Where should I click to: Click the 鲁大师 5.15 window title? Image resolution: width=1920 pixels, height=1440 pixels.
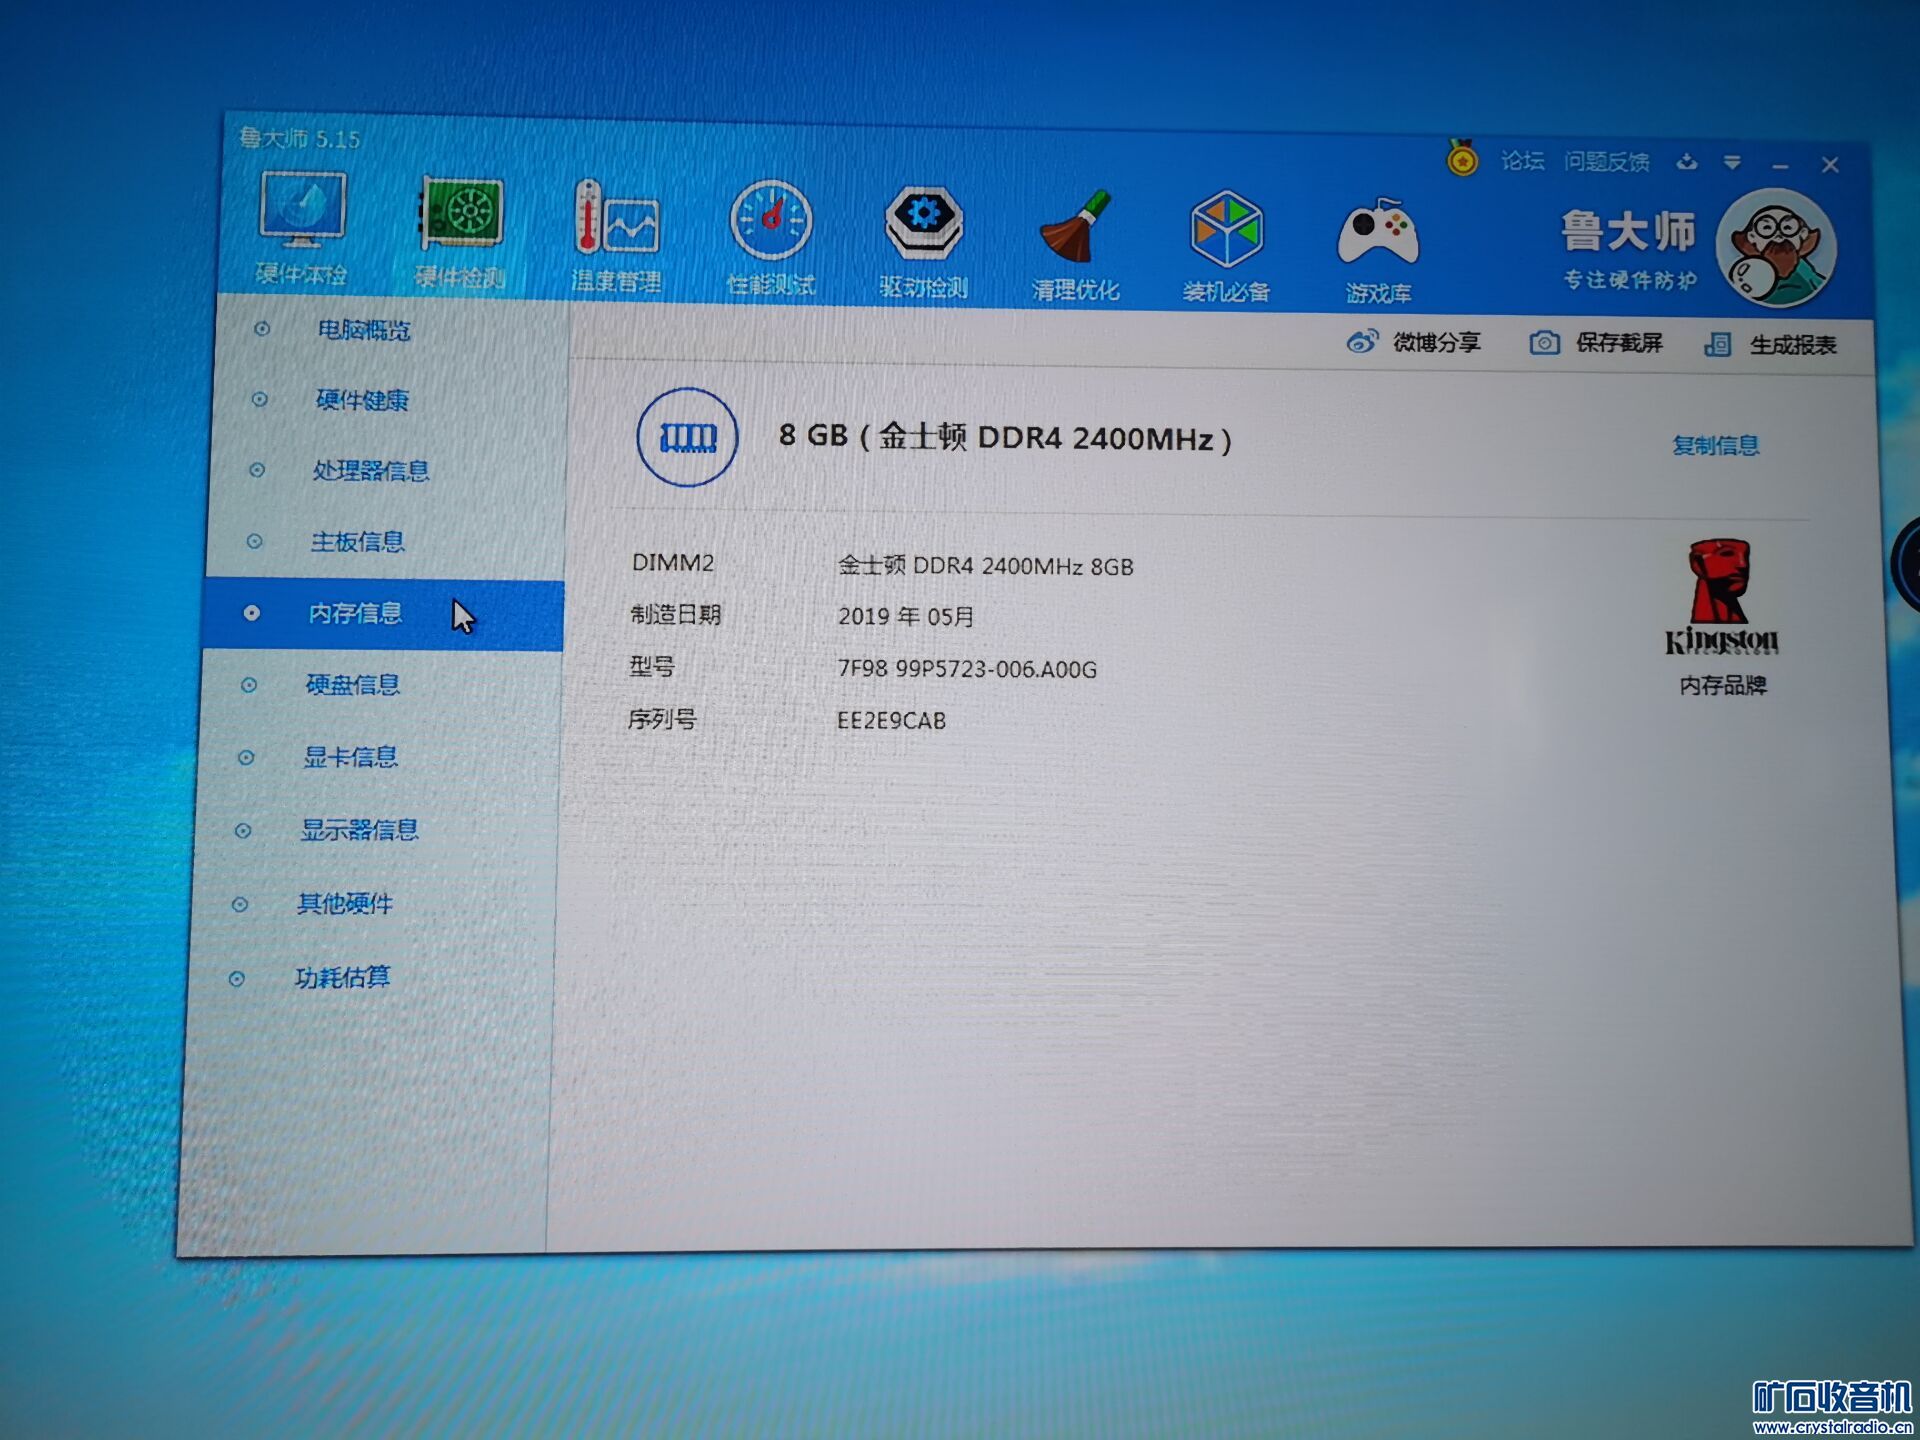(300, 138)
